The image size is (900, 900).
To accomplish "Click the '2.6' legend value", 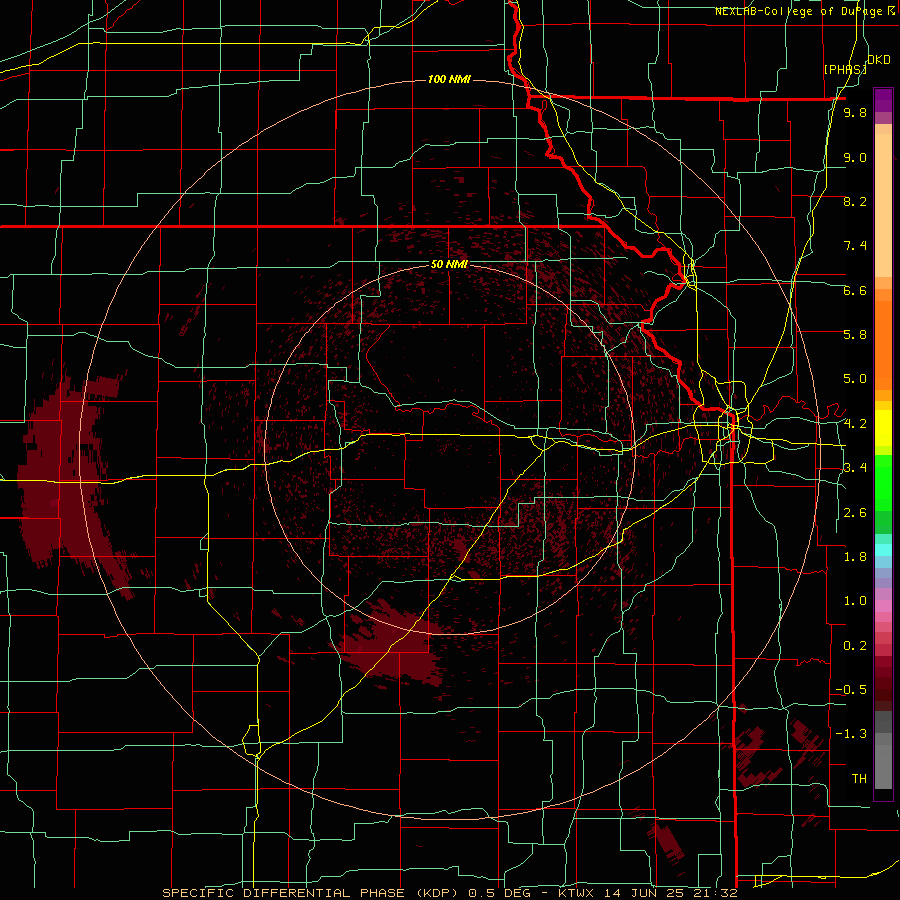I will click(x=855, y=513).
